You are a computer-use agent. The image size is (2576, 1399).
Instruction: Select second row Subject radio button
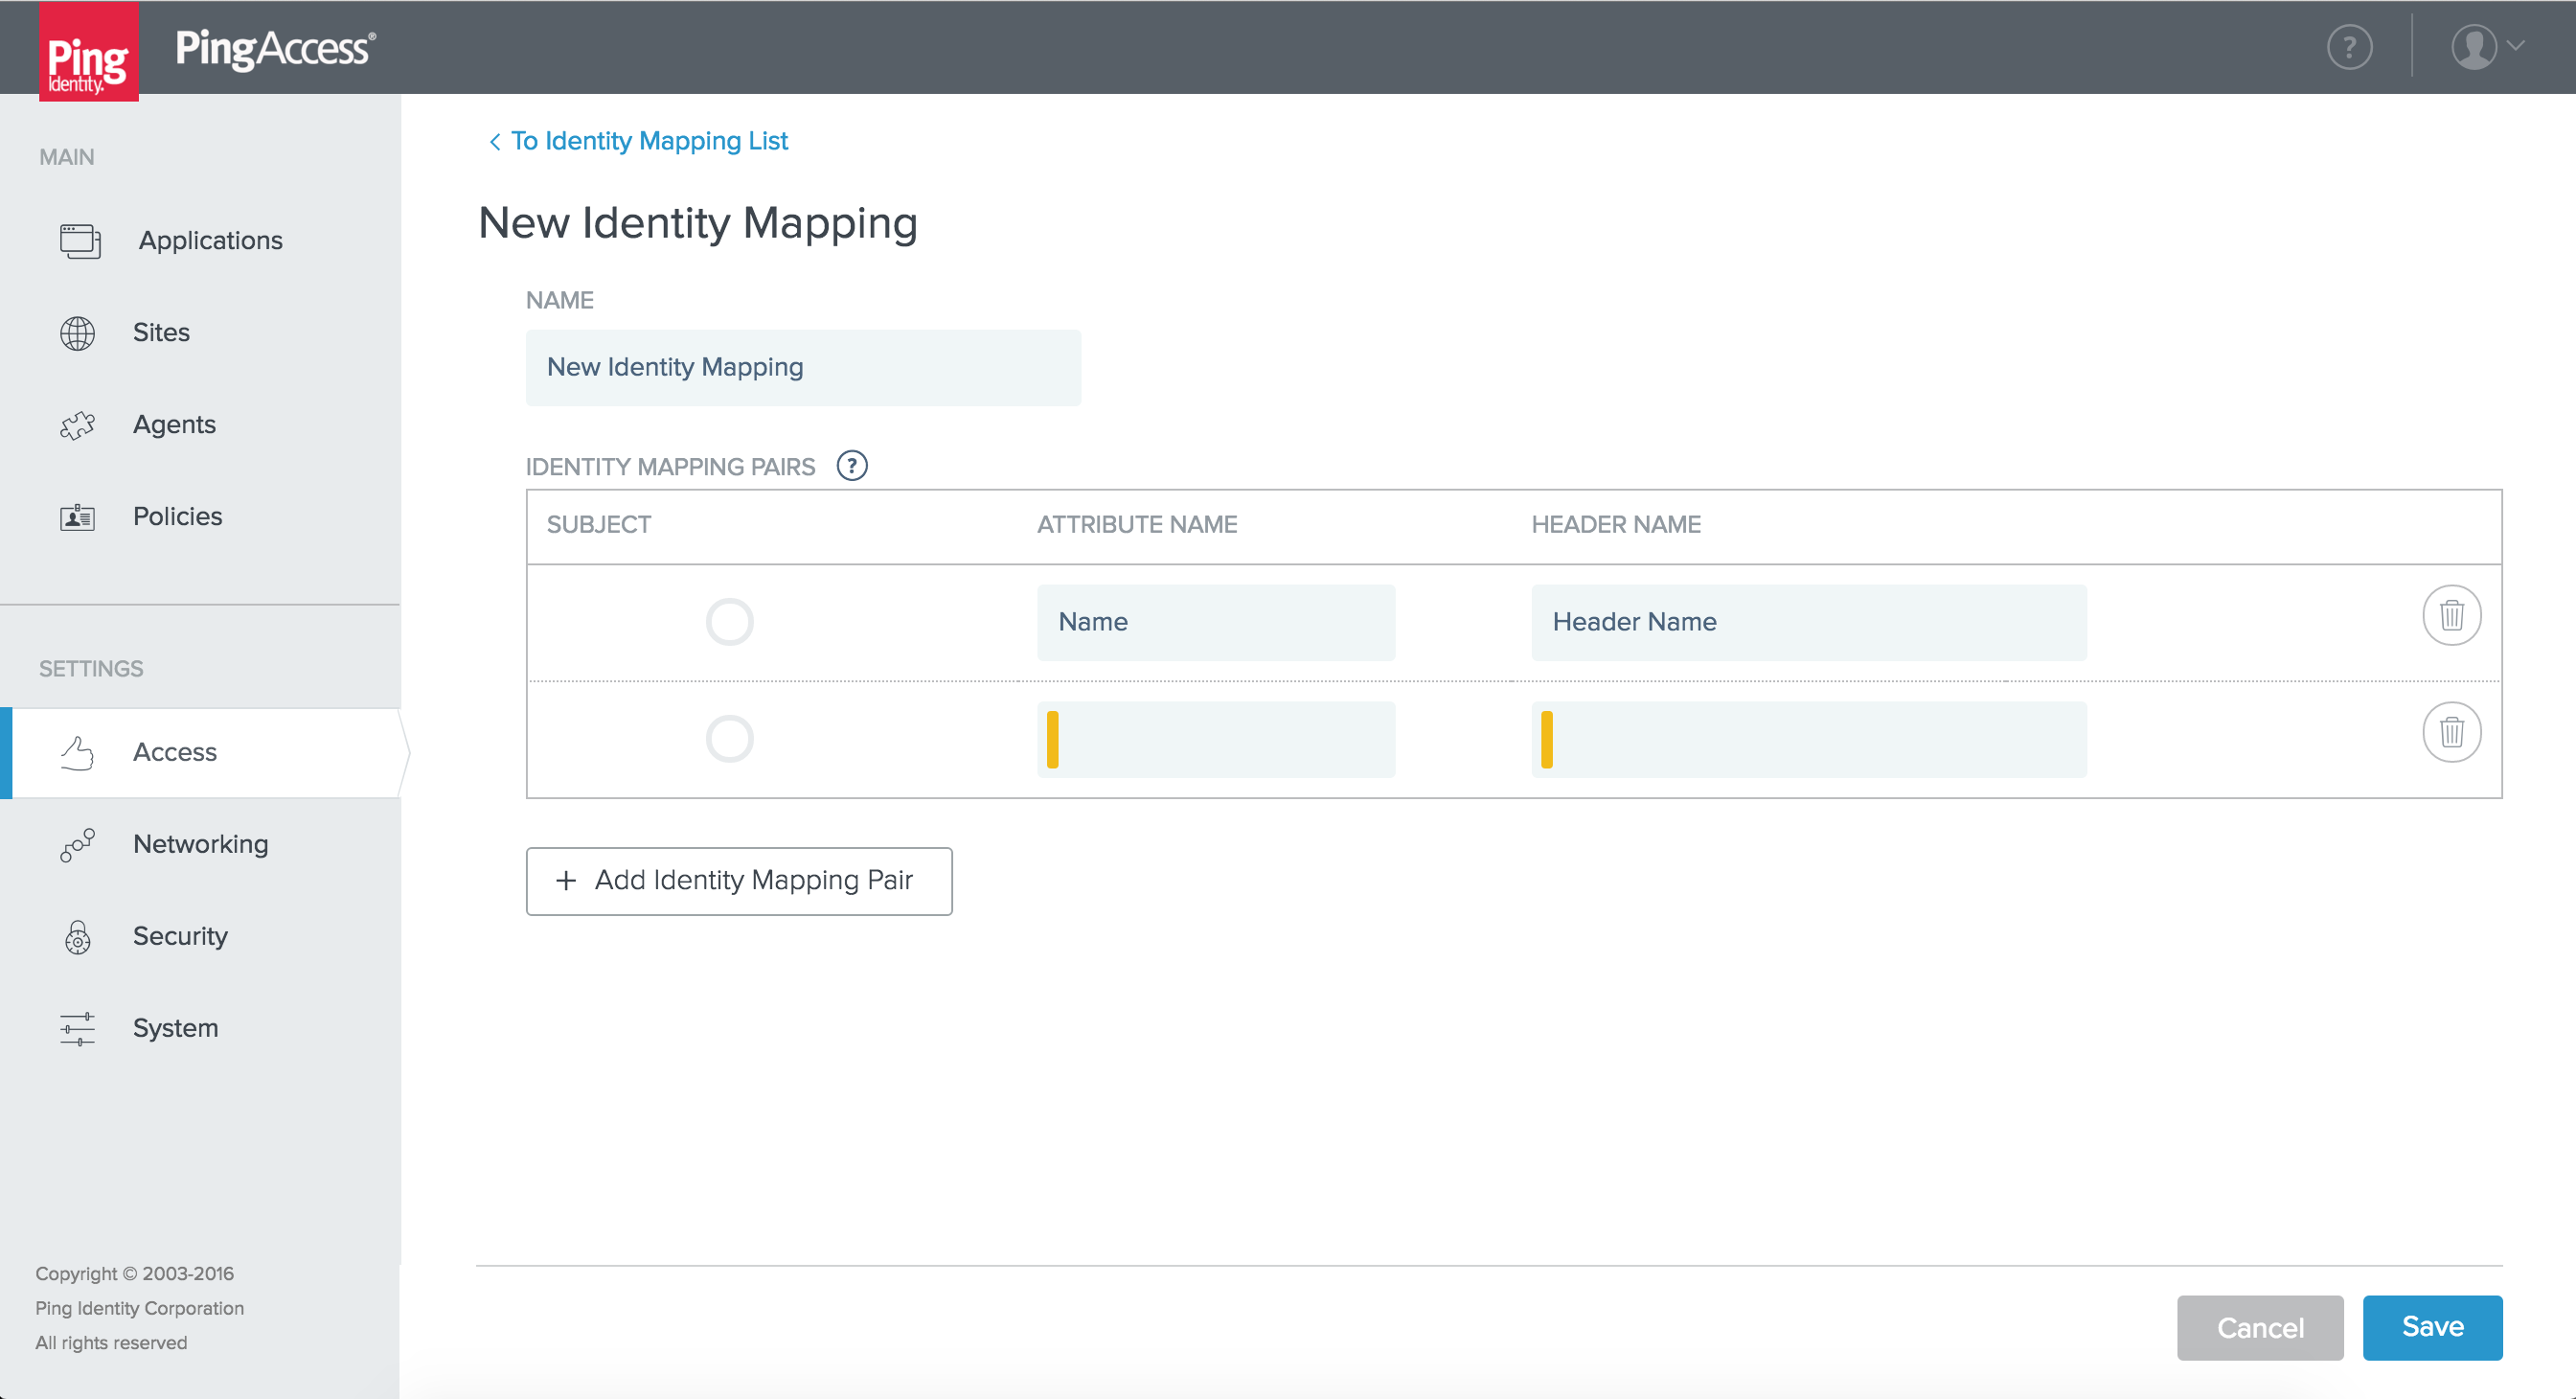(x=729, y=739)
